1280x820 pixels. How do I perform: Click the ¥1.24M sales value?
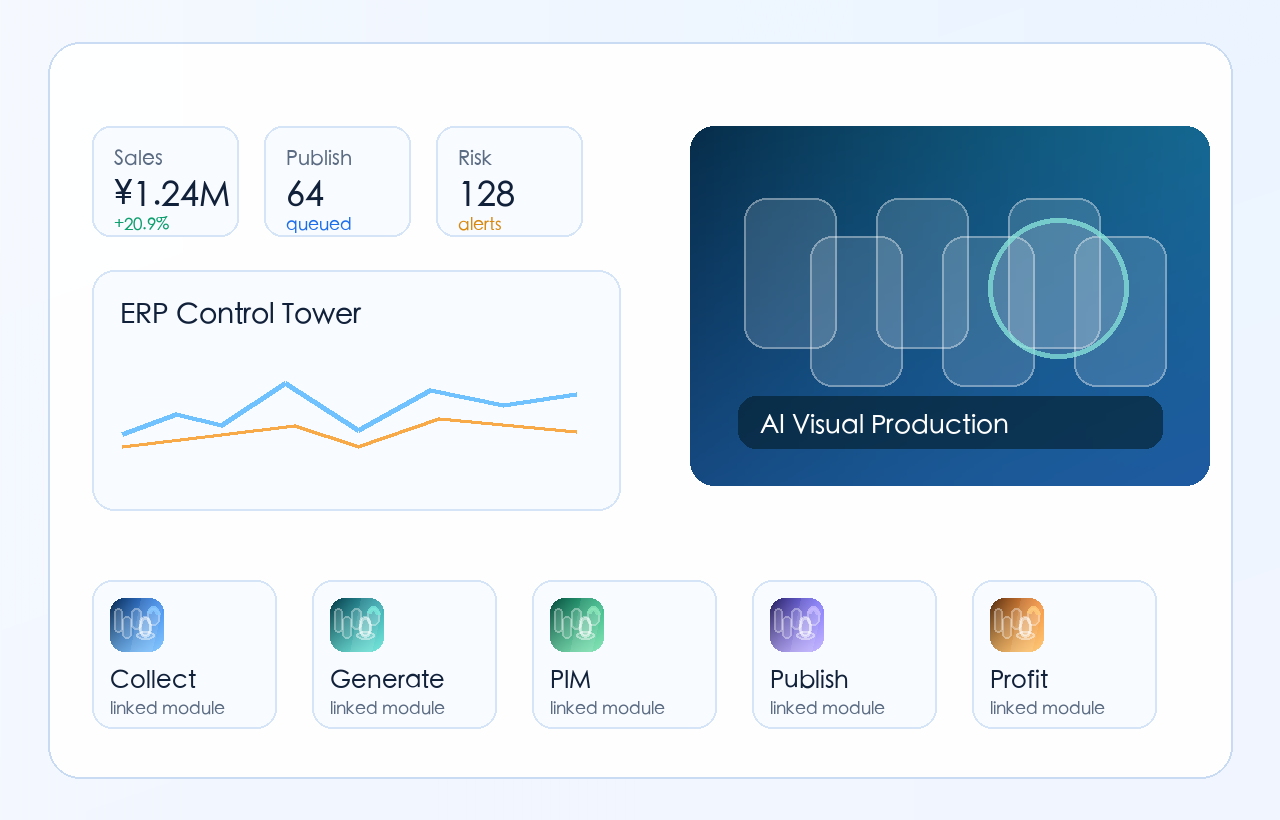(x=171, y=194)
